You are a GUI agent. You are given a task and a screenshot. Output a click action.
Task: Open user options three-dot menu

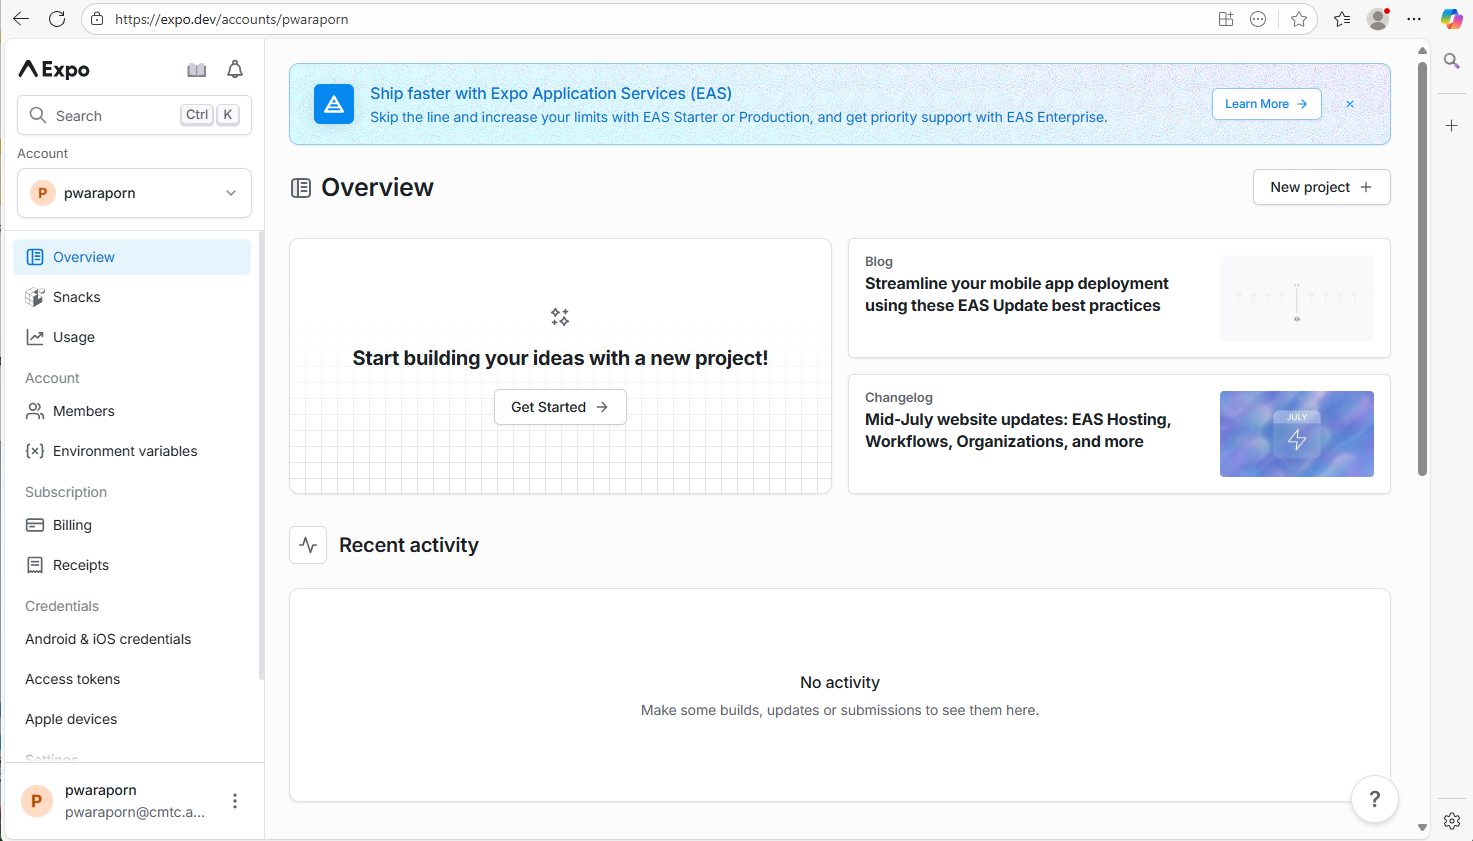pos(235,801)
